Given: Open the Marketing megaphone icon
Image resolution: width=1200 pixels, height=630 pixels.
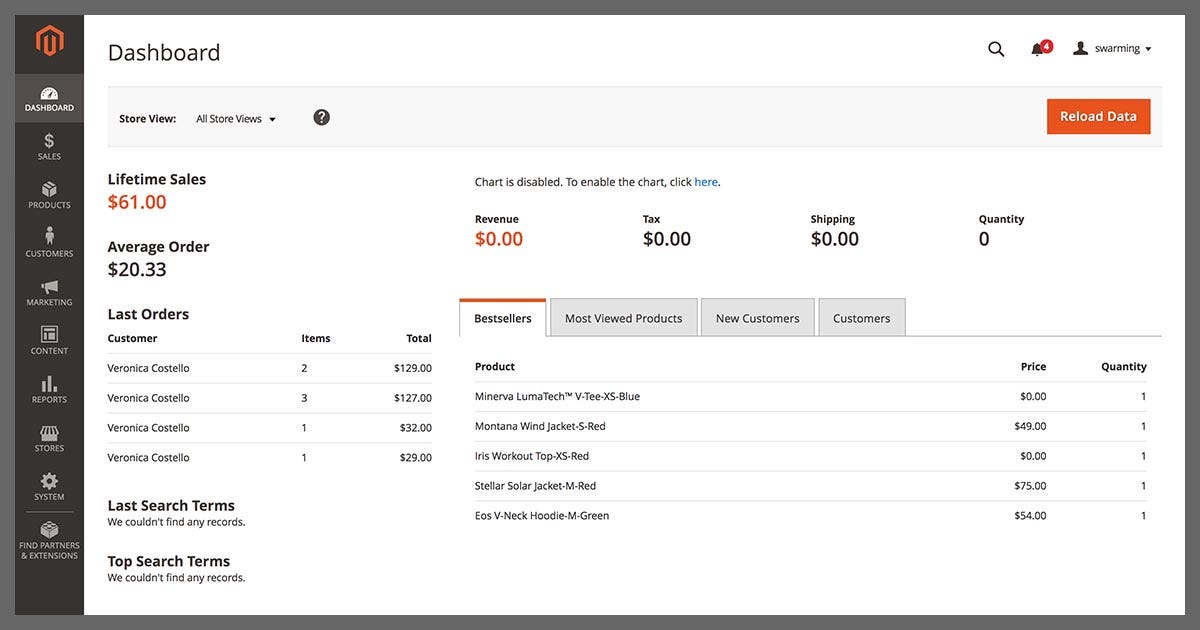Looking at the screenshot, I should coord(49,287).
